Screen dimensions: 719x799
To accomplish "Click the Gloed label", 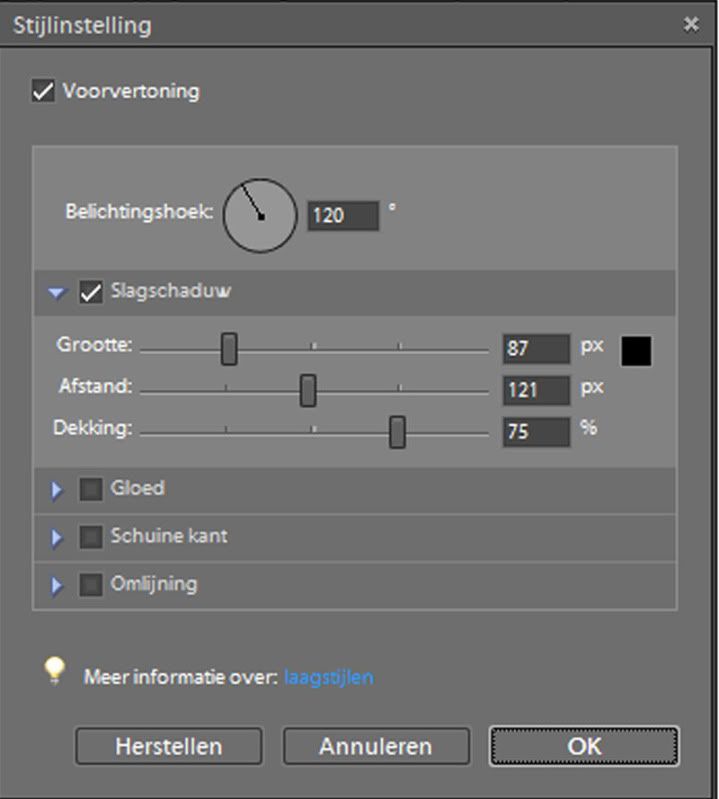I will pos(138,488).
